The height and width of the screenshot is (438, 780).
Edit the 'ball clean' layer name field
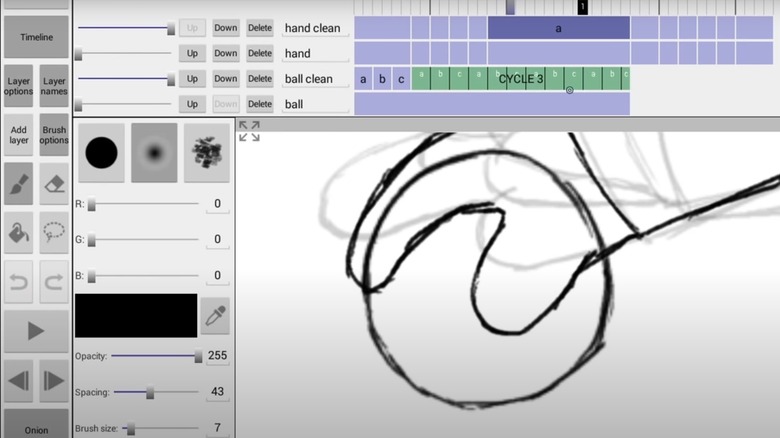[315, 79]
